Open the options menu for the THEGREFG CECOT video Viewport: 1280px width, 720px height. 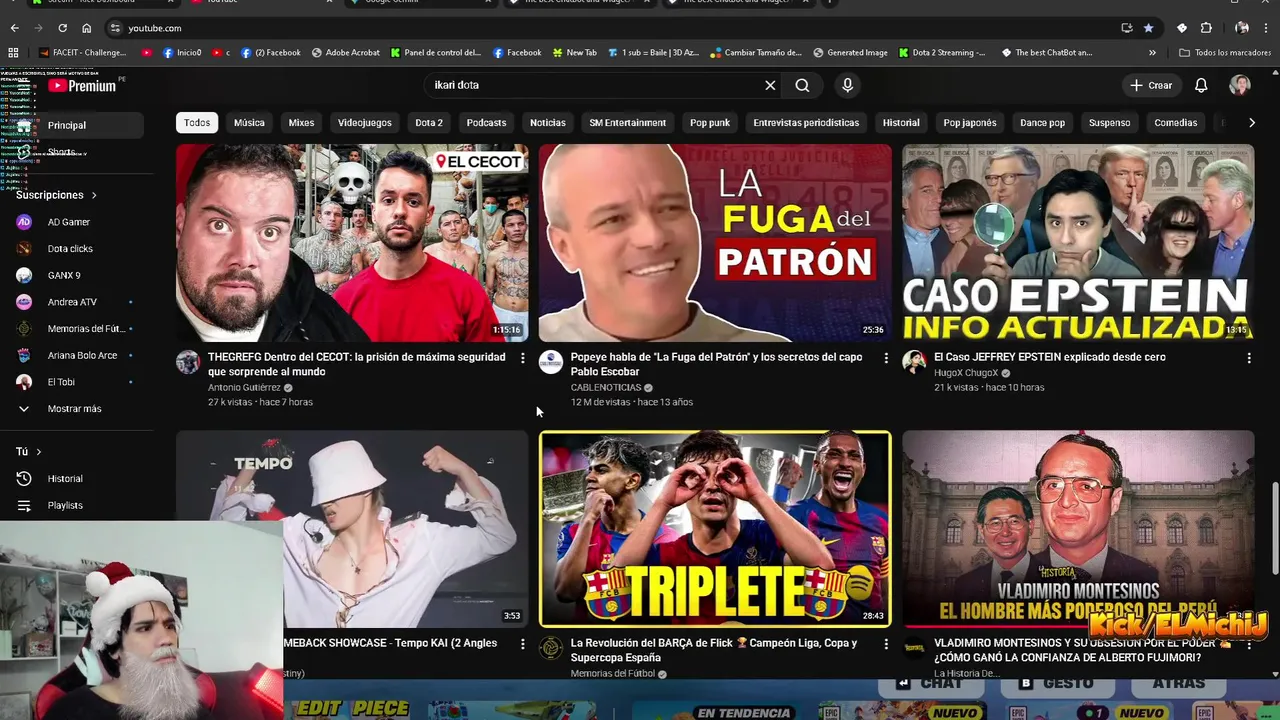click(522, 358)
